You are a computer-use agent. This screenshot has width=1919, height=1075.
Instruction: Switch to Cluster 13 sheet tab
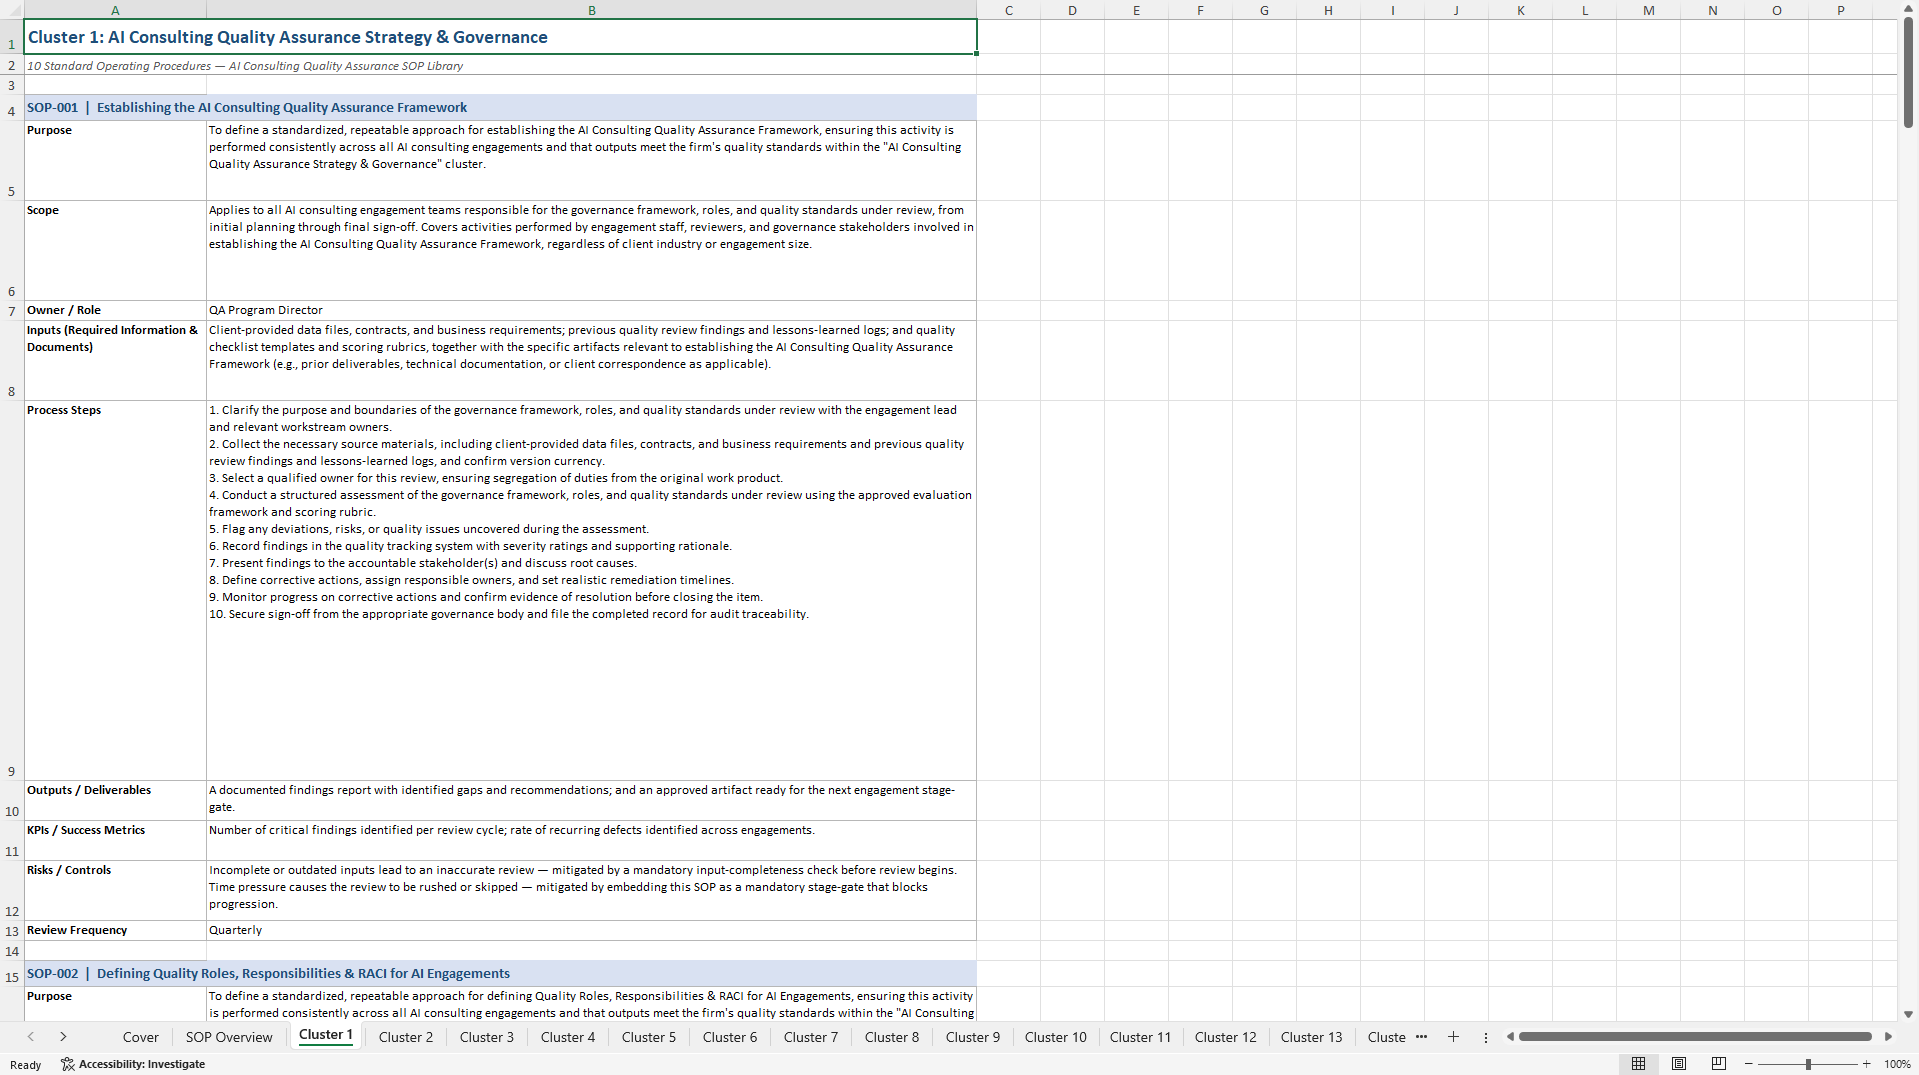point(1312,1037)
